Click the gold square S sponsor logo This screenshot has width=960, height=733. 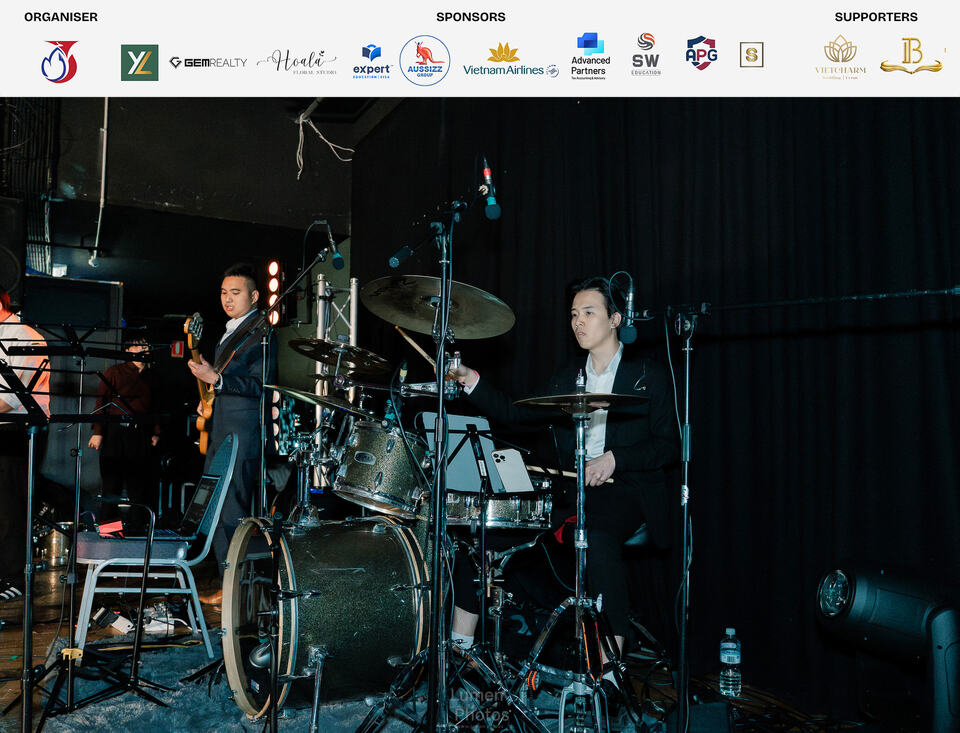(751, 55)
